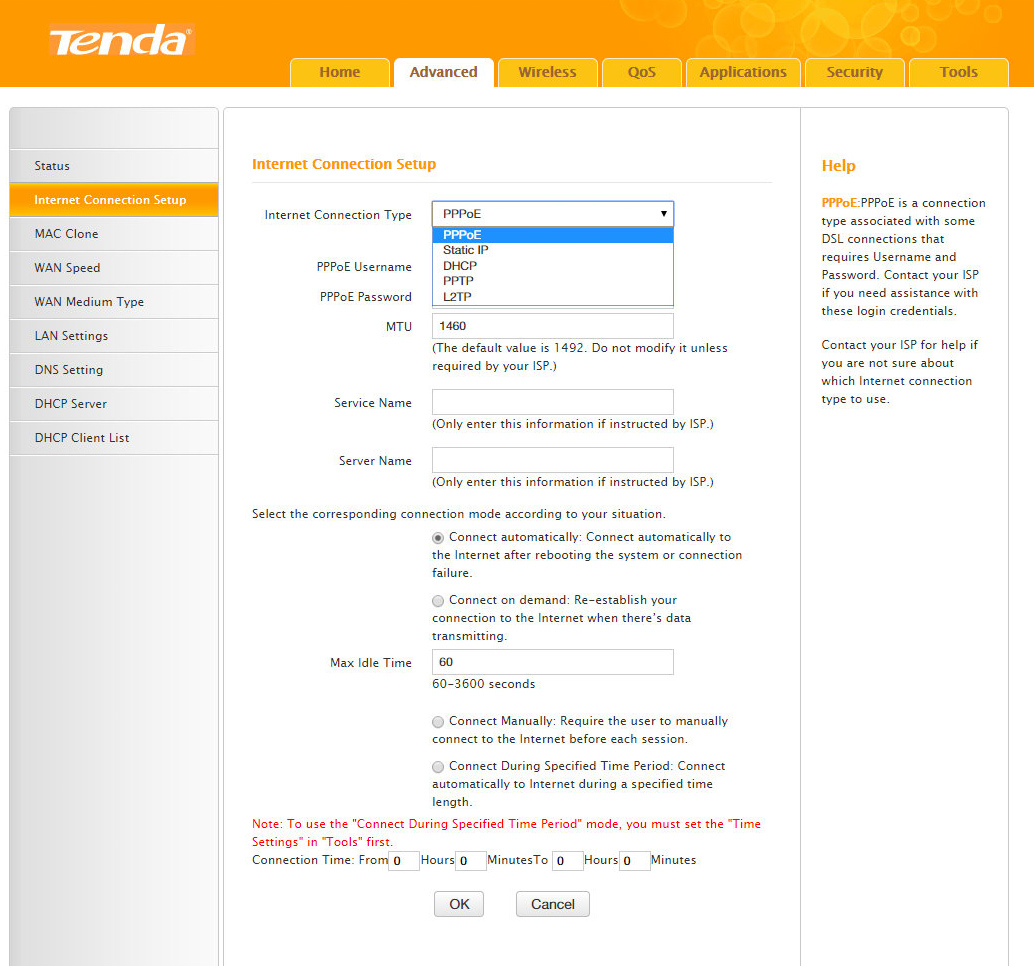Click the PPPoE Password label
This screenshot has width=1034, height=966.
(x=365, y=297)
